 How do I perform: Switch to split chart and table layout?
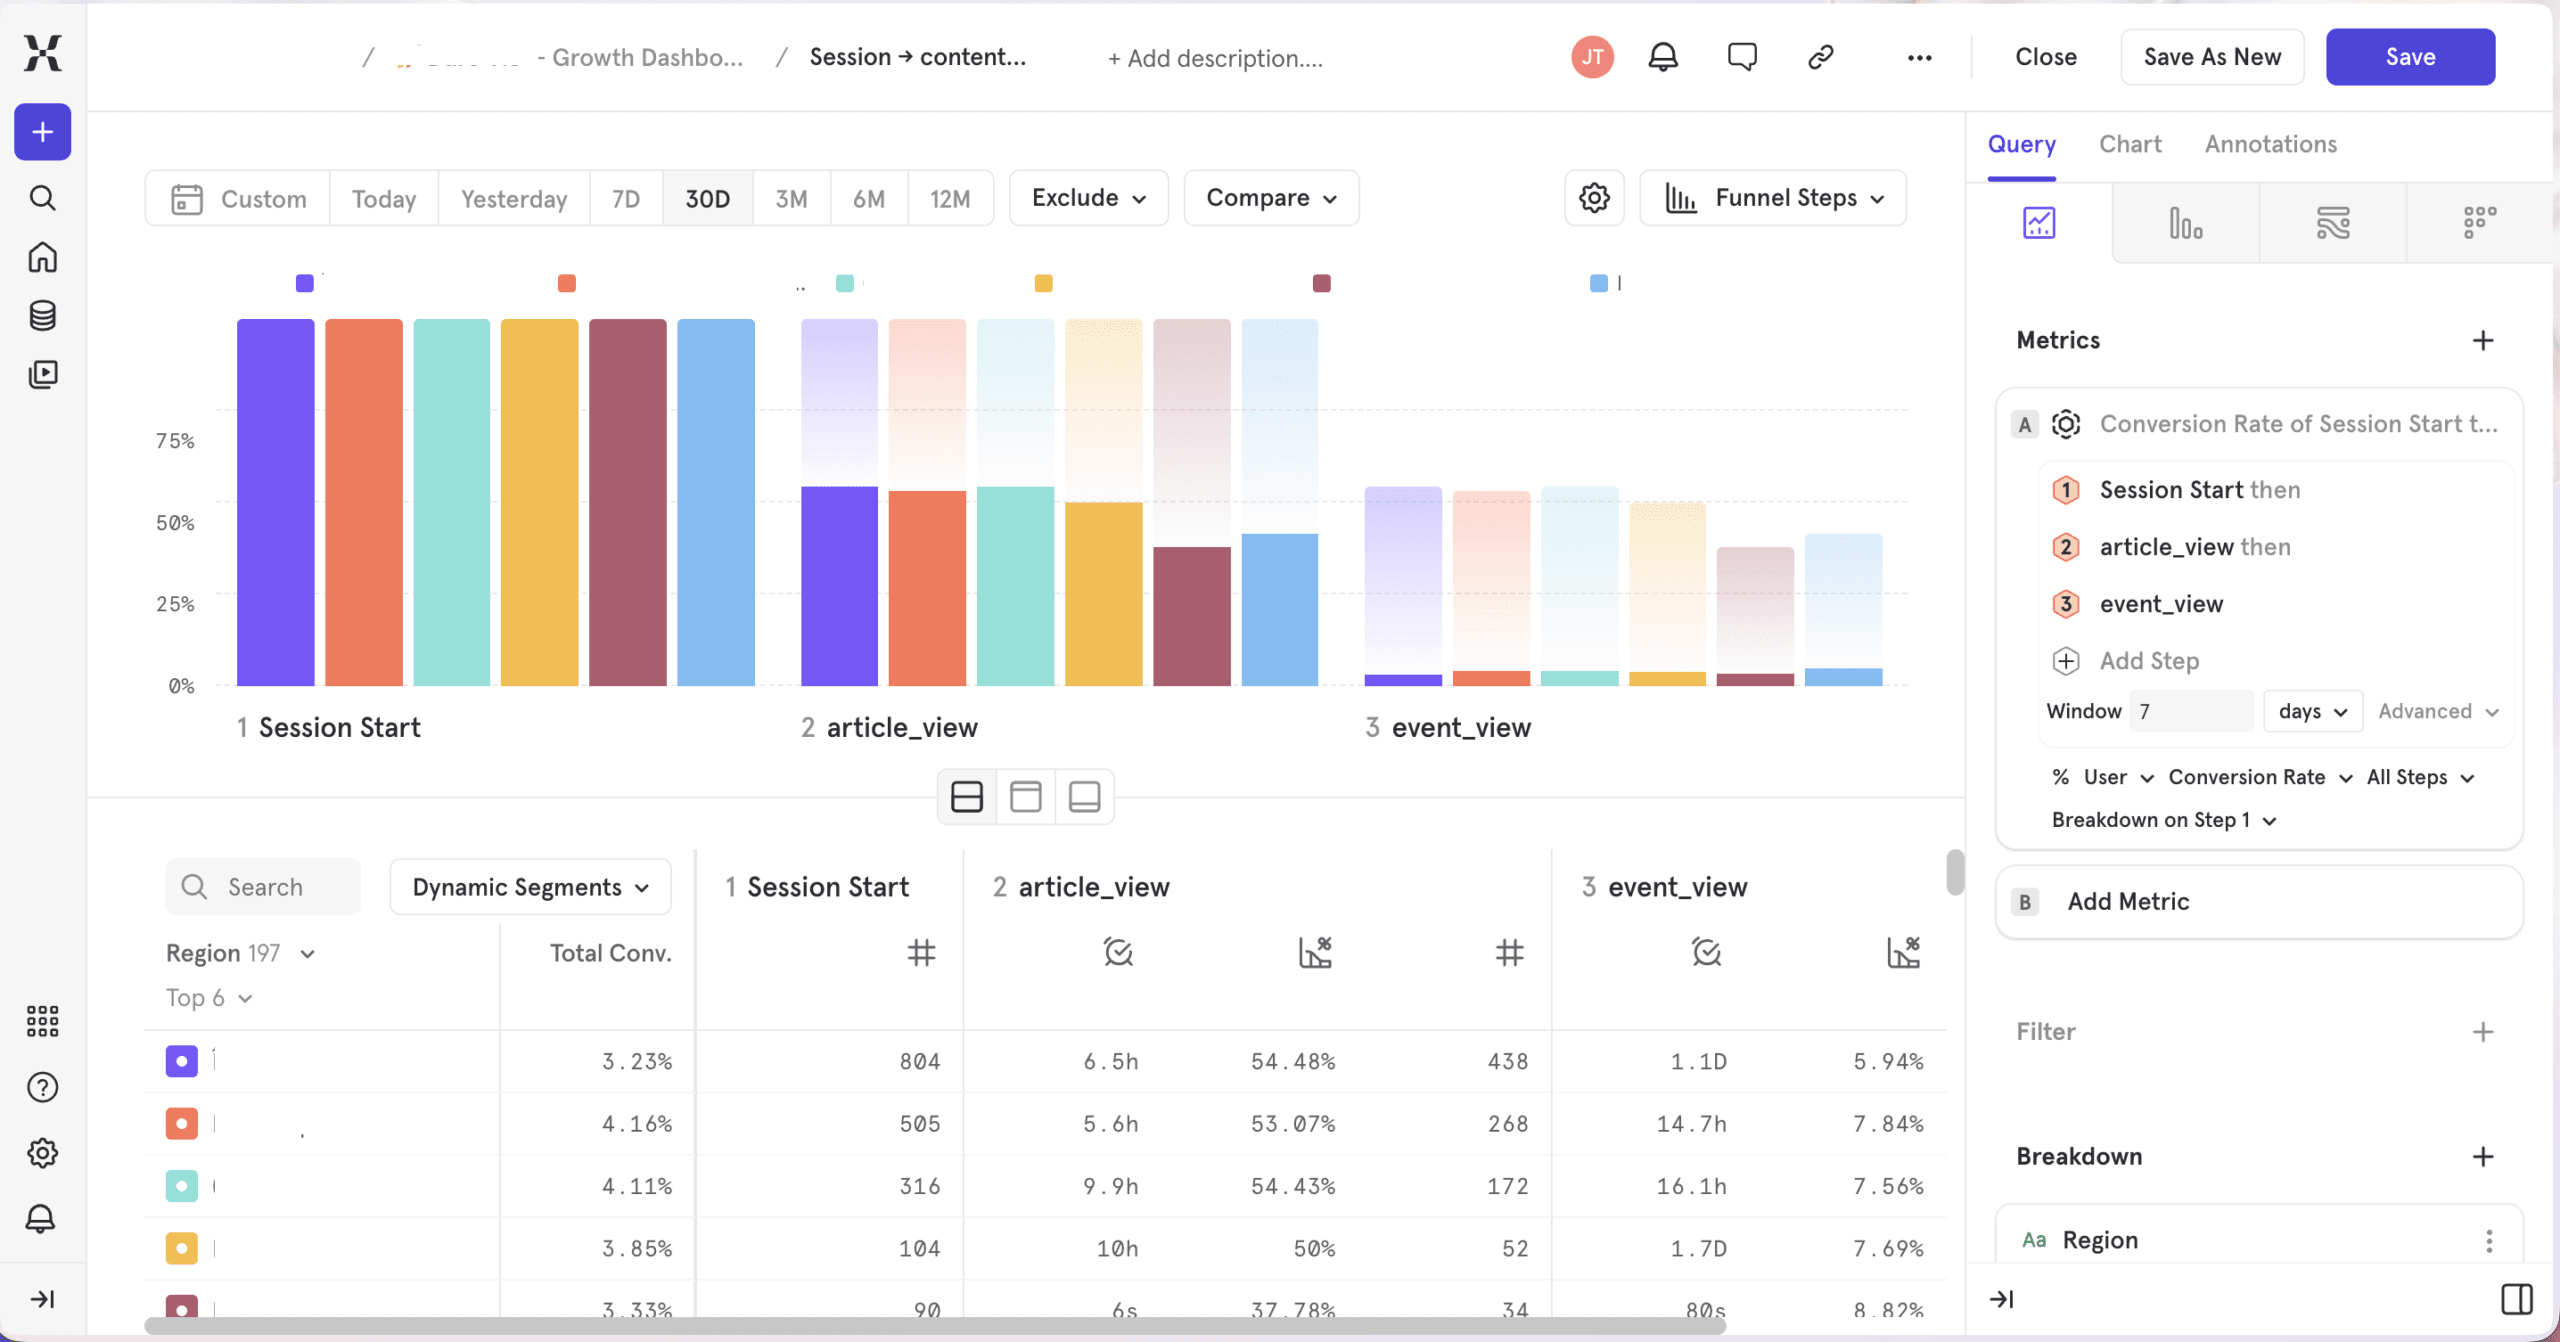966,797
